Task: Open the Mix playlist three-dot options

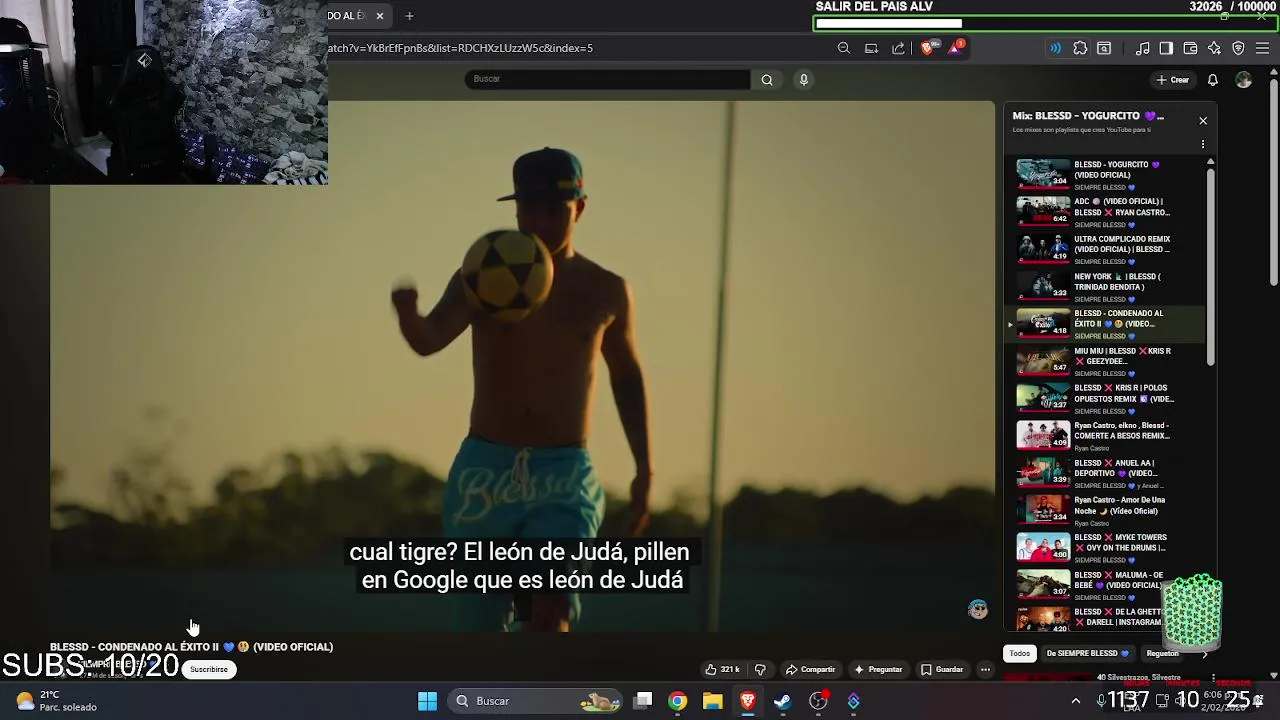Action: [1203, 144]
